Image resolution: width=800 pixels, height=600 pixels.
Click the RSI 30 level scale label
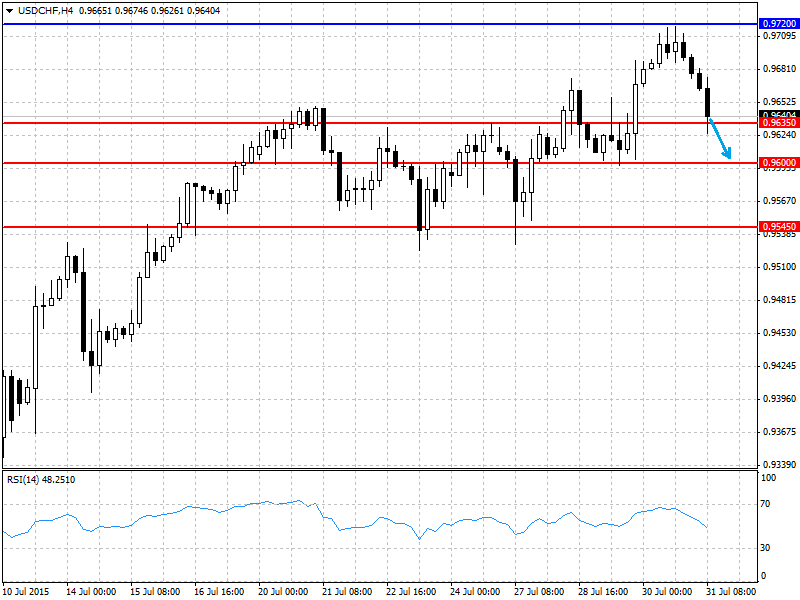coord(765,547)
